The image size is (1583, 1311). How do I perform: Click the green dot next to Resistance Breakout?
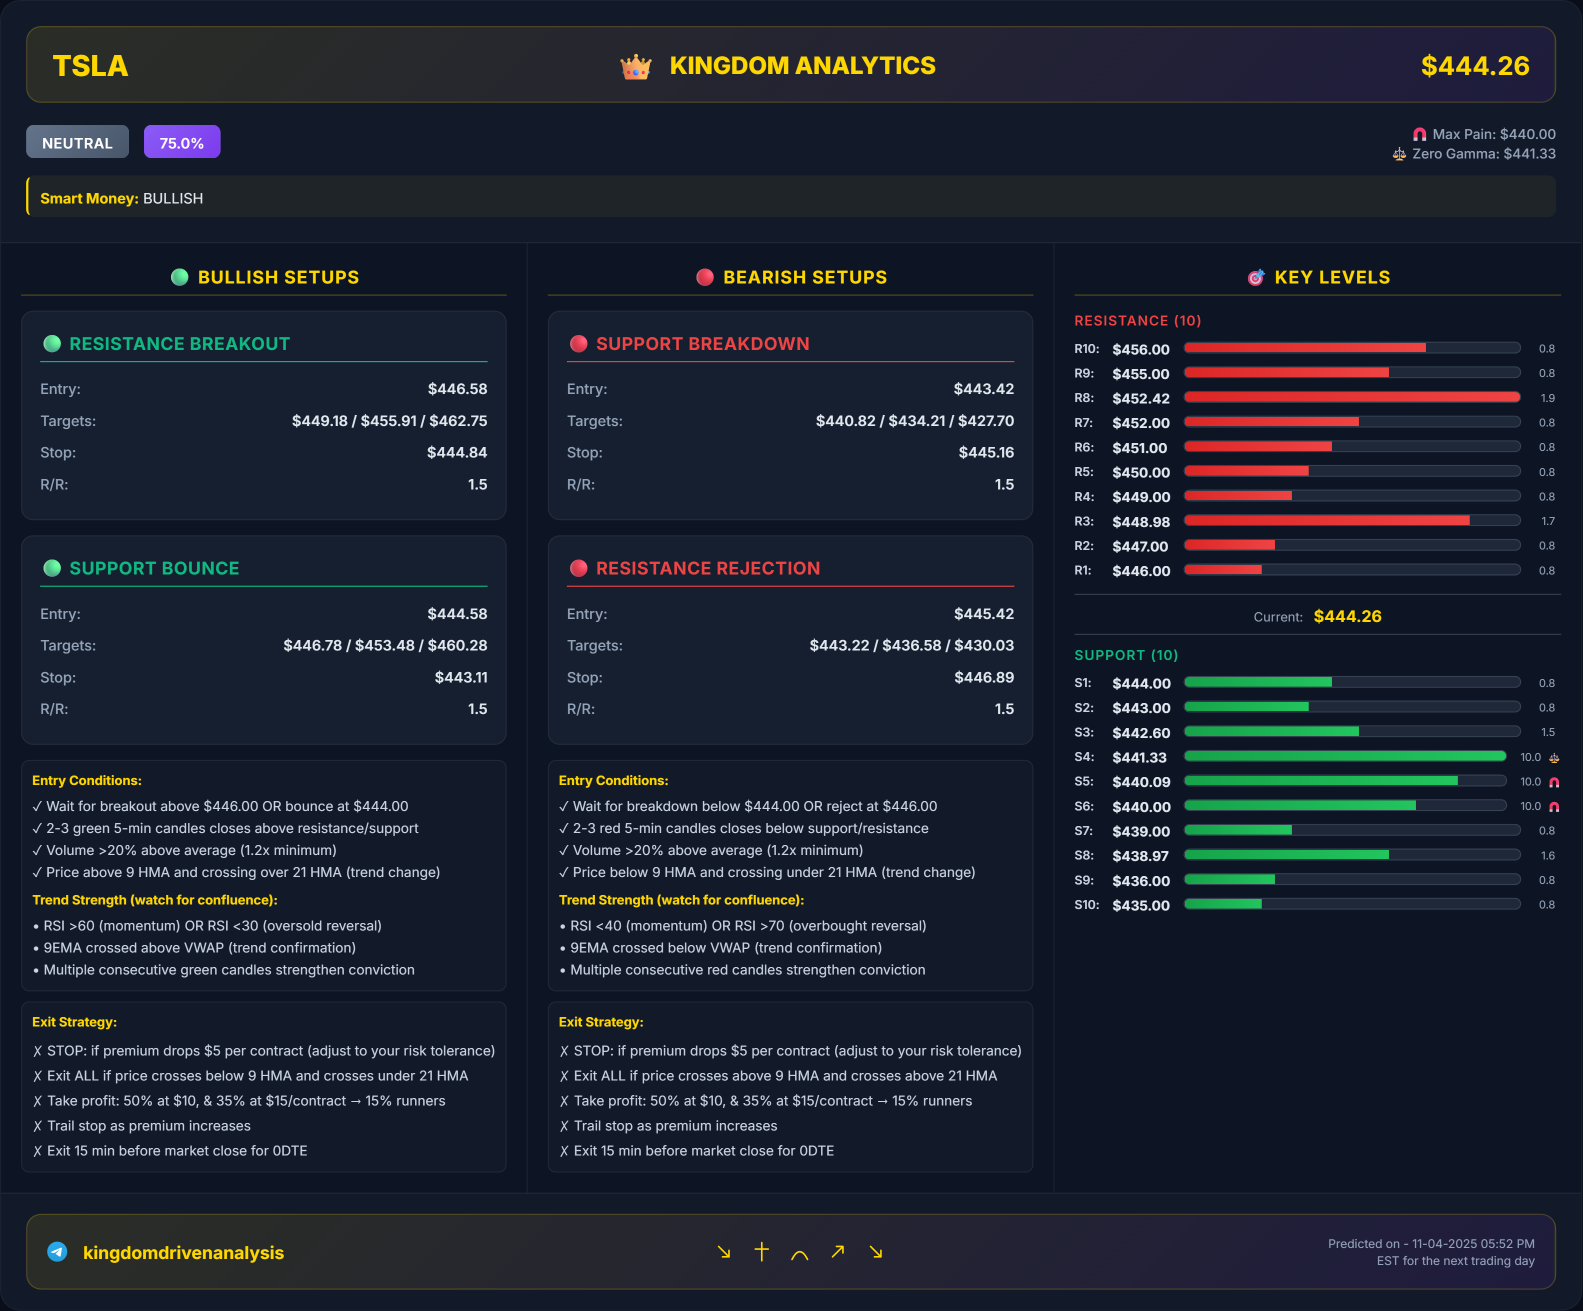(x=52, y=343)
